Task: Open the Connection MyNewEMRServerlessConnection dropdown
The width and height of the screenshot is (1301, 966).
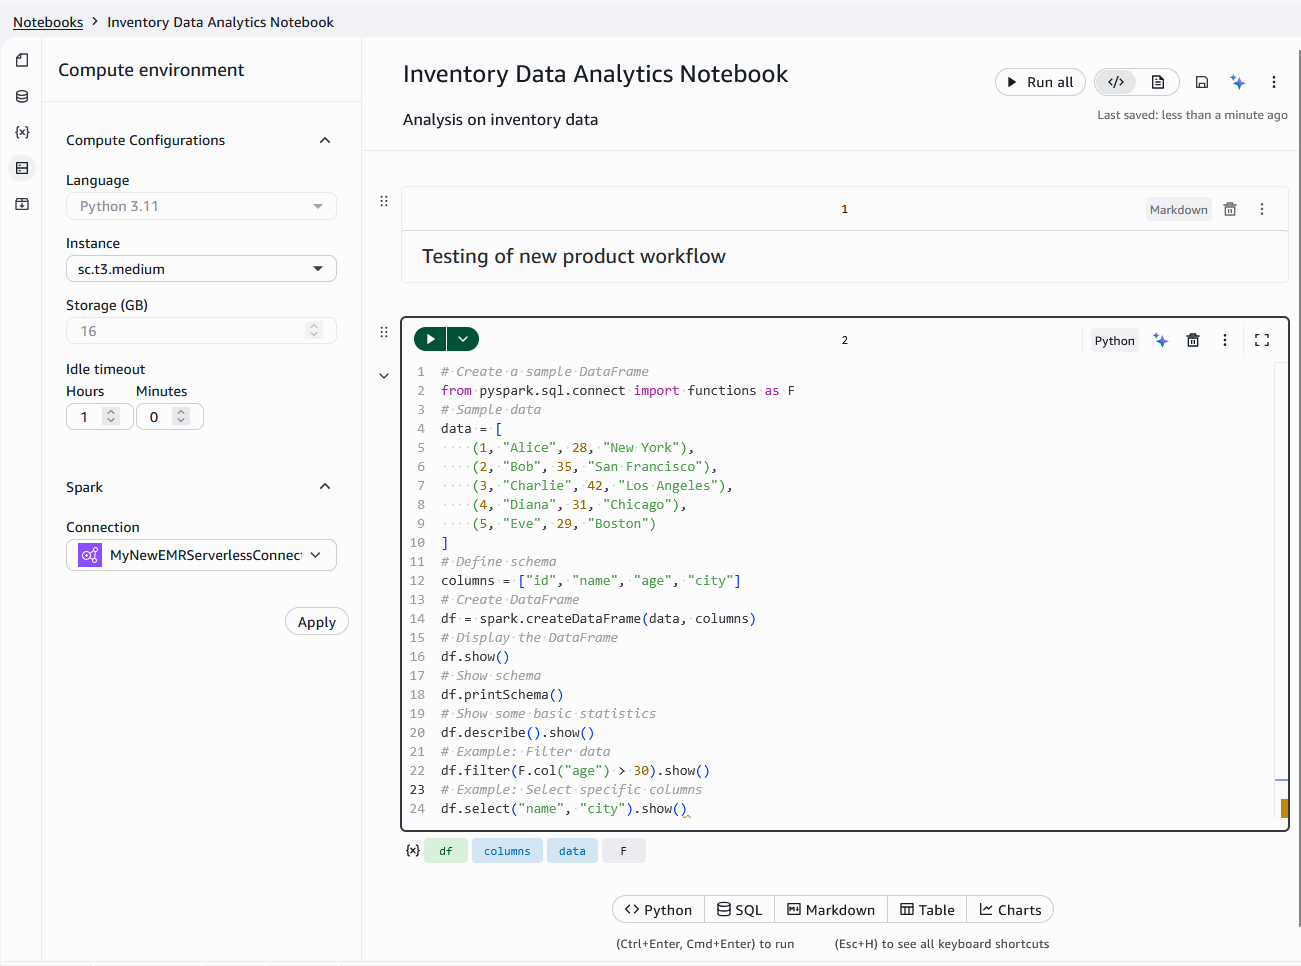Action: 201,555
